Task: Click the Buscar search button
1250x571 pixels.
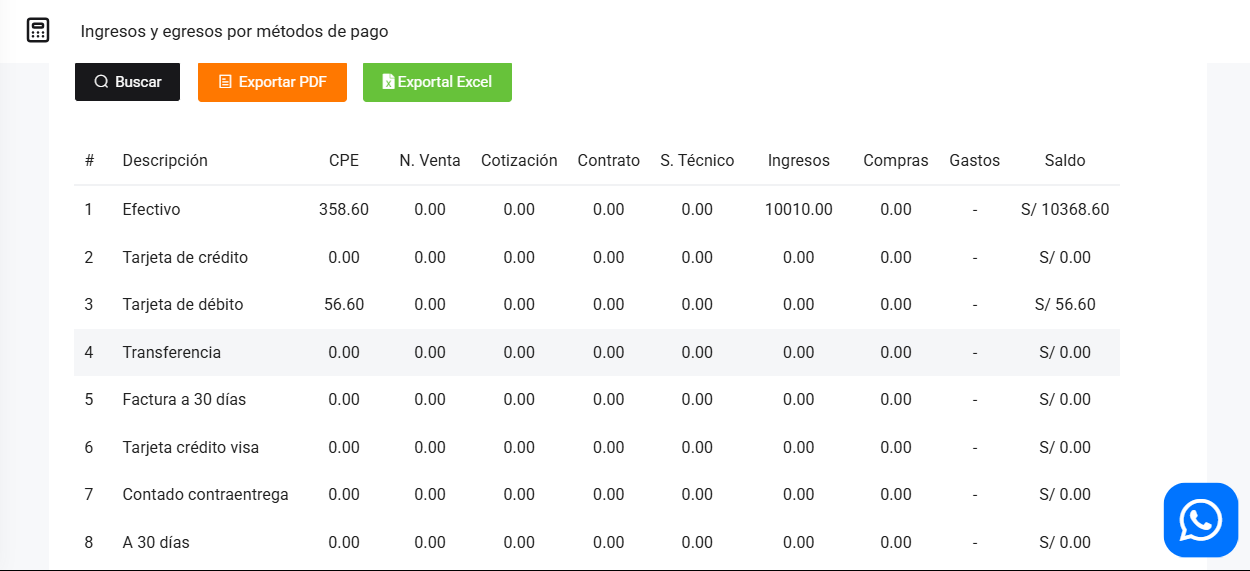Action: click(127, 82)
